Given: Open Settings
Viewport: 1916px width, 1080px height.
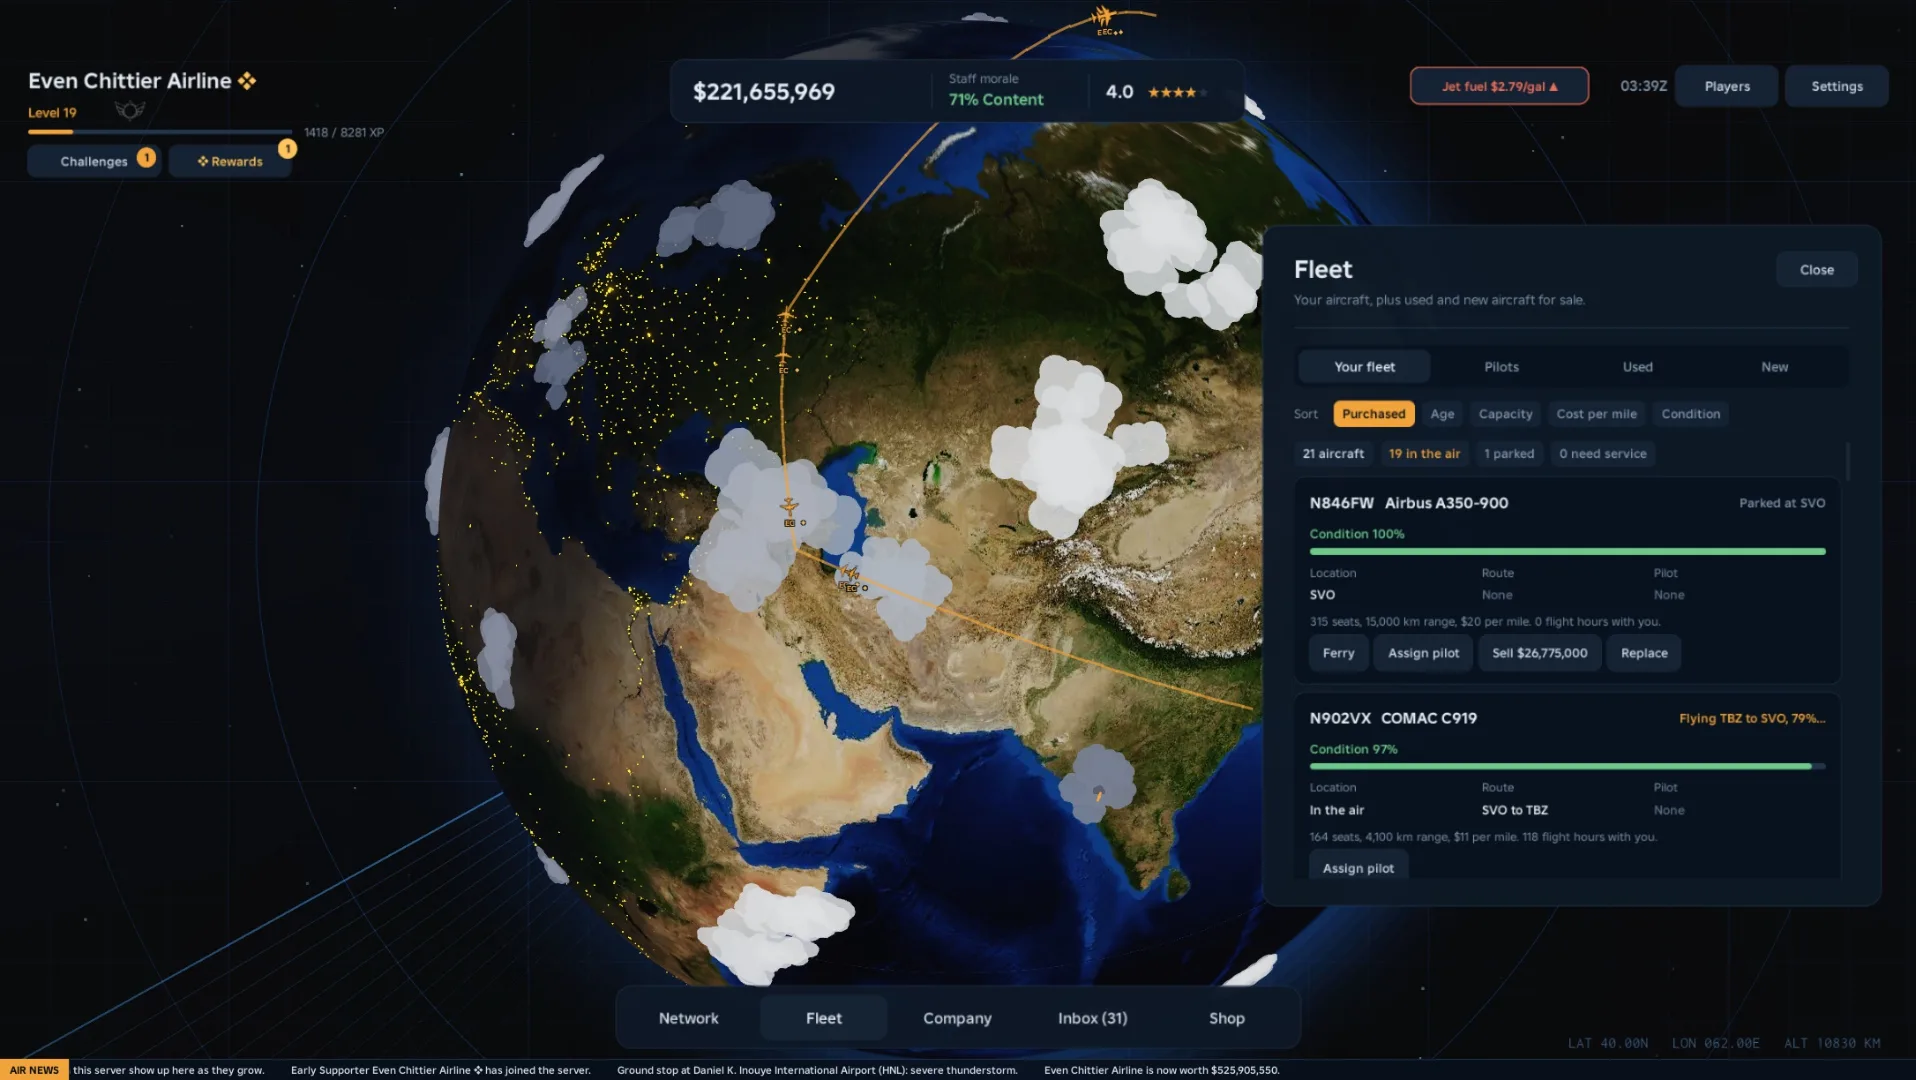Looking at the screenshot, I should pyautogui.click(x=1837, y=86).
